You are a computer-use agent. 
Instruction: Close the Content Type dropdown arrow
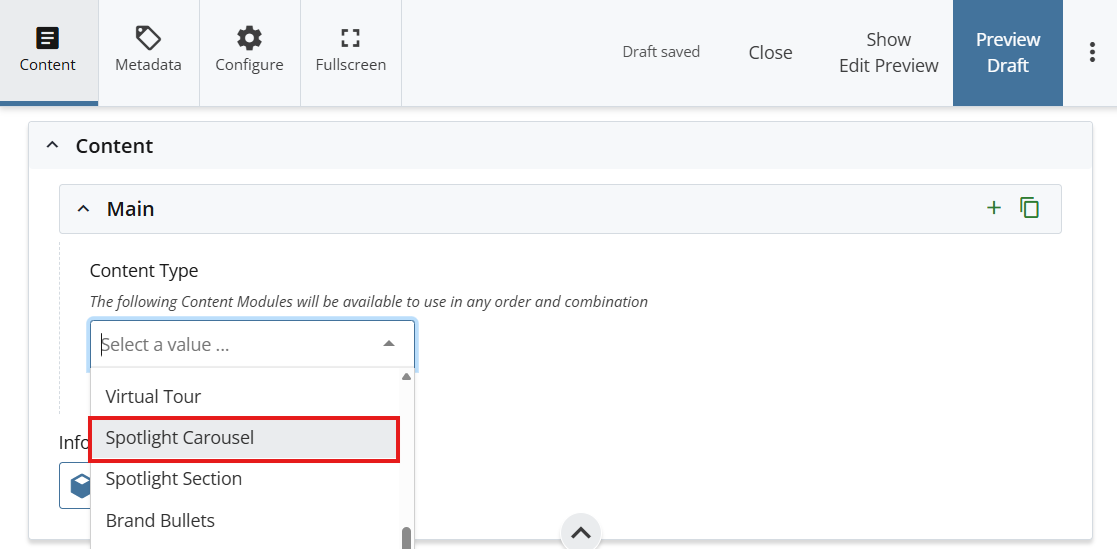(389, 345)
